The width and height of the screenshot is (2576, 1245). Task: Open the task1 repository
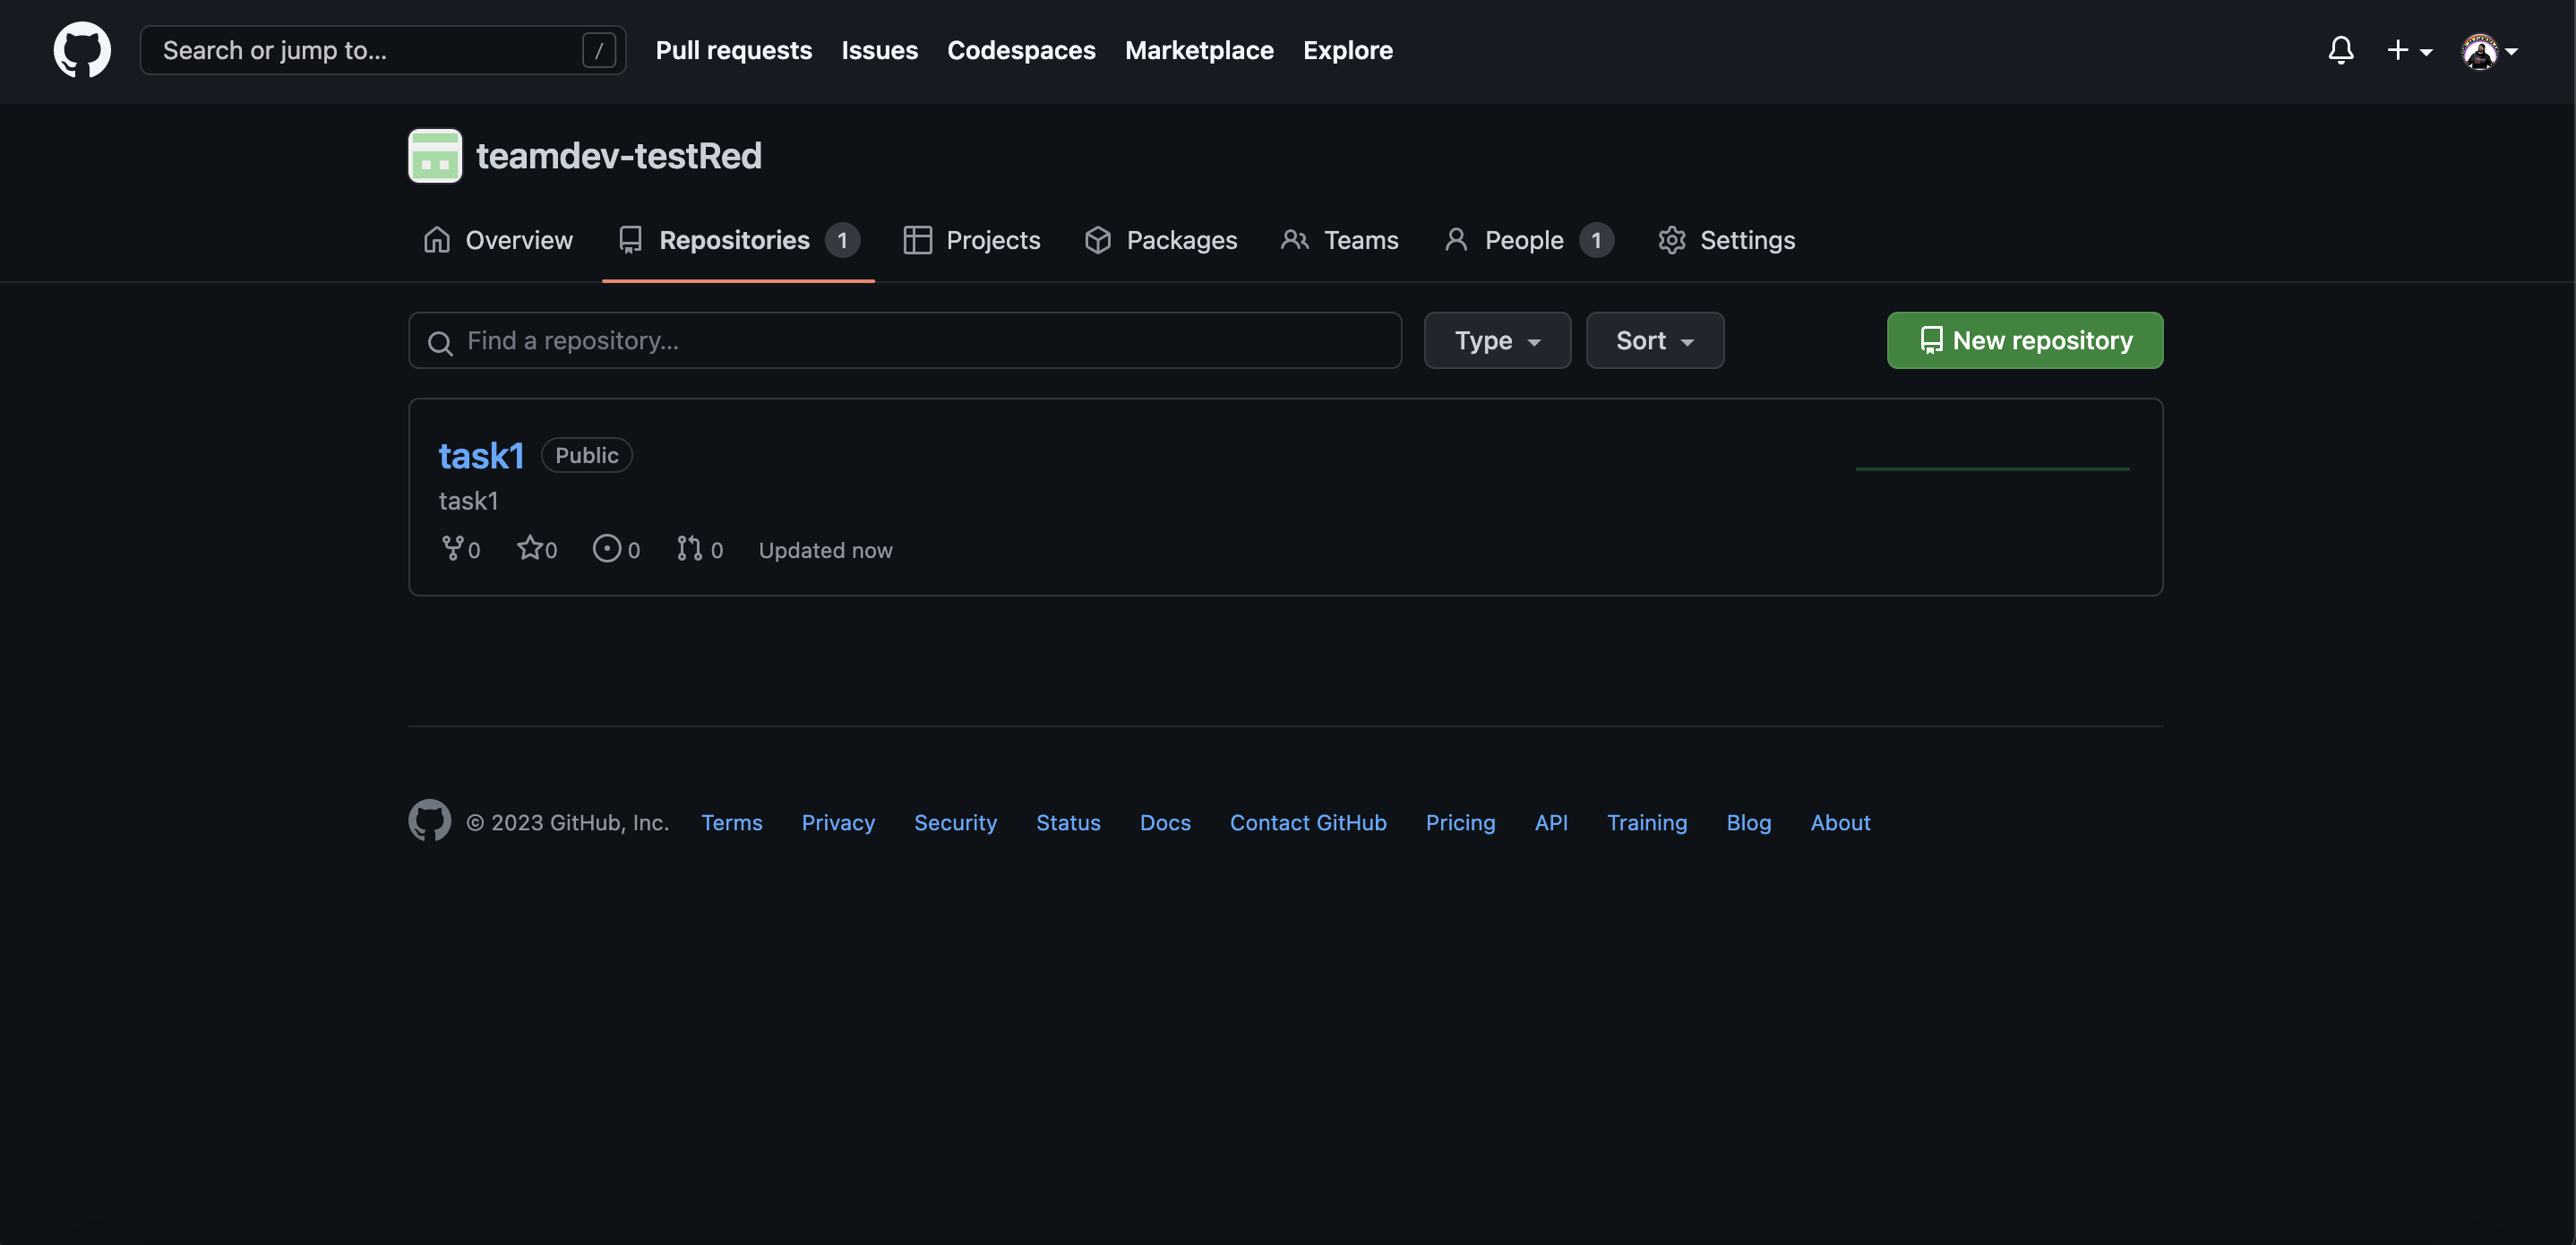[482, 454]
